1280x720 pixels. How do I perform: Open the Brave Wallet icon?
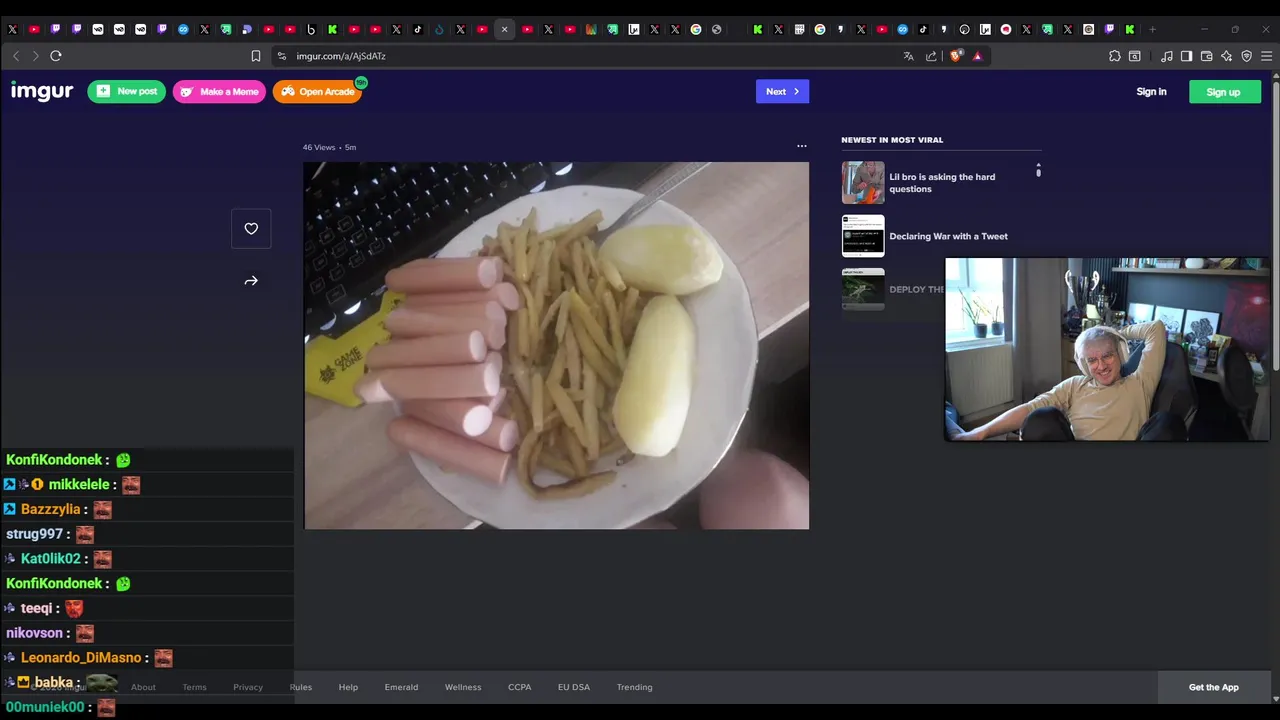click(x=1206, y=56)
